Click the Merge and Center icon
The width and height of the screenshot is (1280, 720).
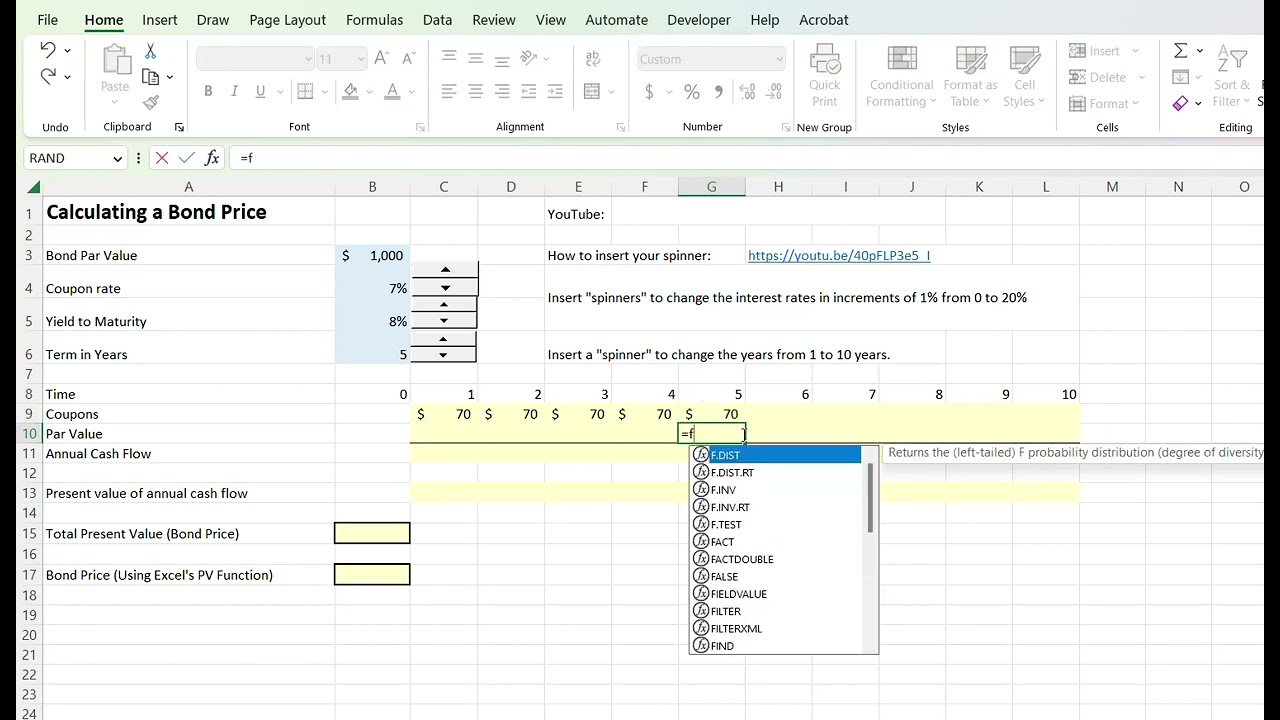tap(592, 91)
